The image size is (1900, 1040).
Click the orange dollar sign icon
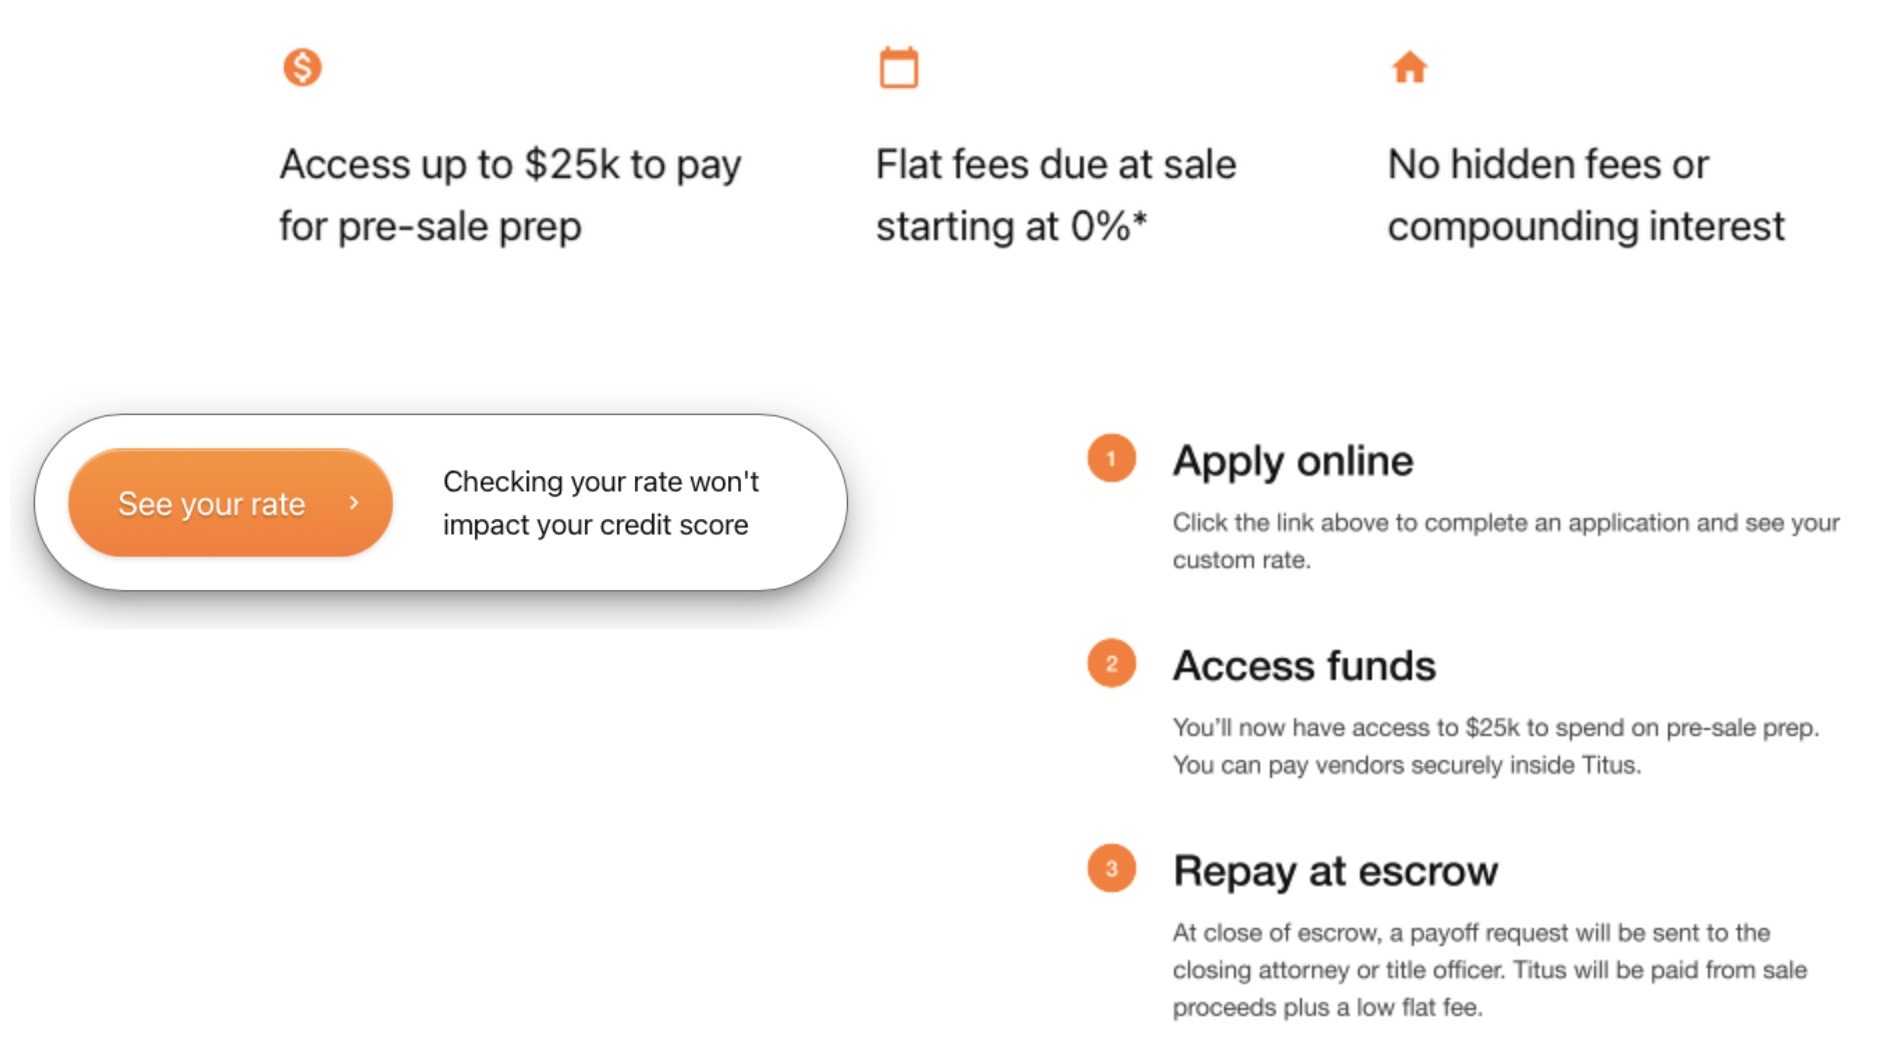click(302, 67)
